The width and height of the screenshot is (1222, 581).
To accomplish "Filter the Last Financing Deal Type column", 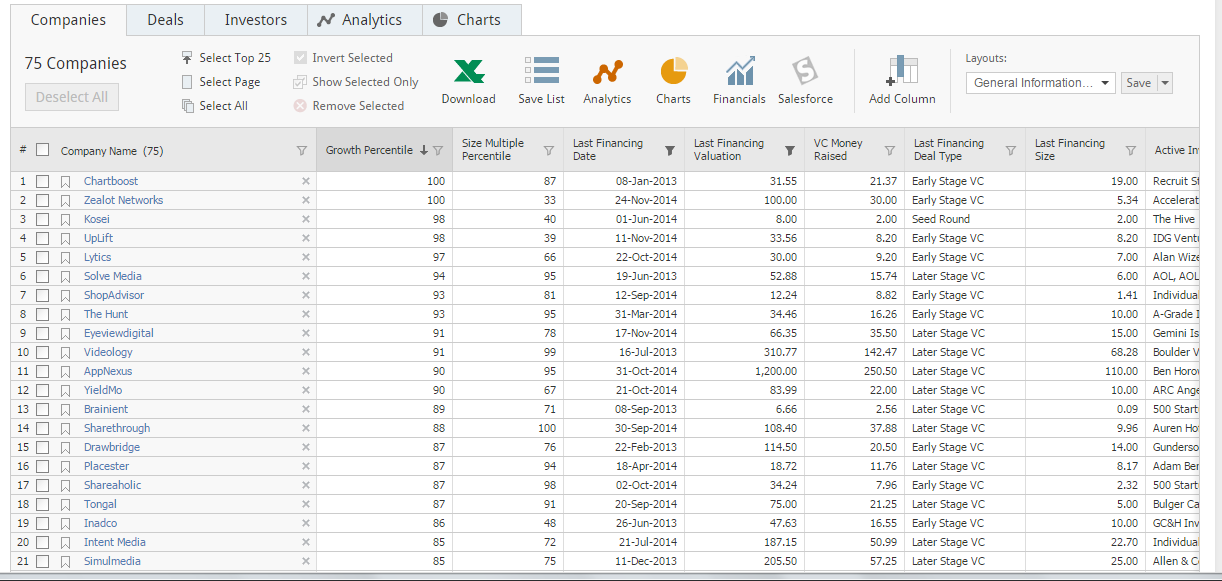I will pos(1010,151).
